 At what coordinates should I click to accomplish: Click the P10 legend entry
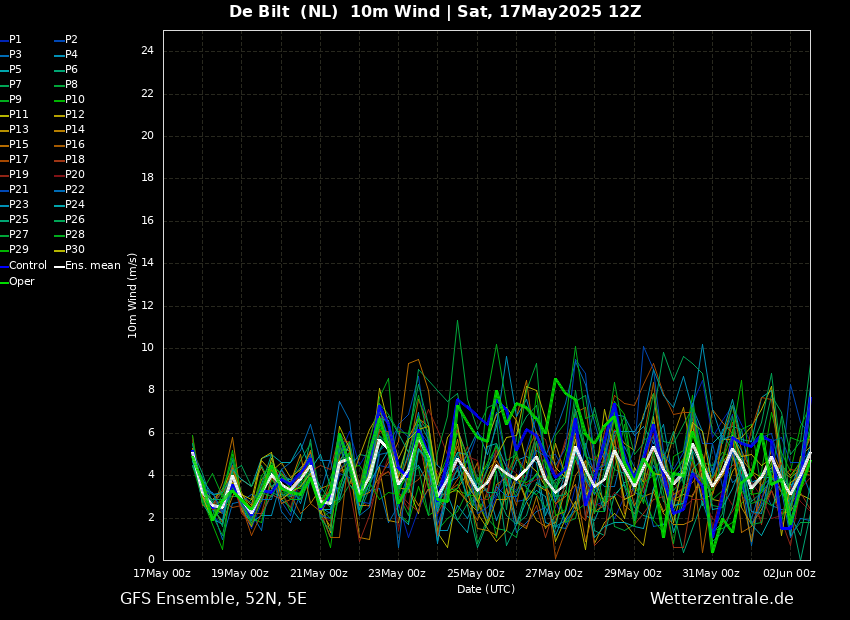(74, 100)
